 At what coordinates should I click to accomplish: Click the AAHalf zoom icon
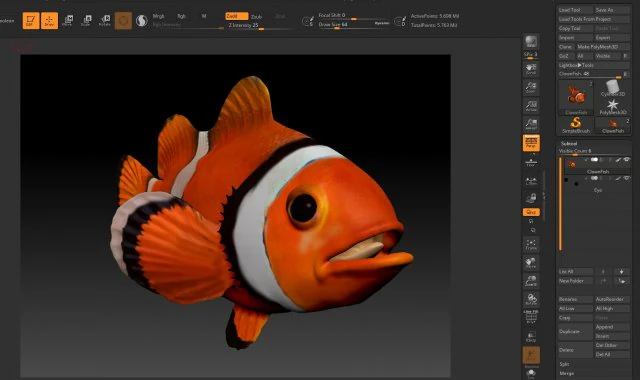(531, 124)
